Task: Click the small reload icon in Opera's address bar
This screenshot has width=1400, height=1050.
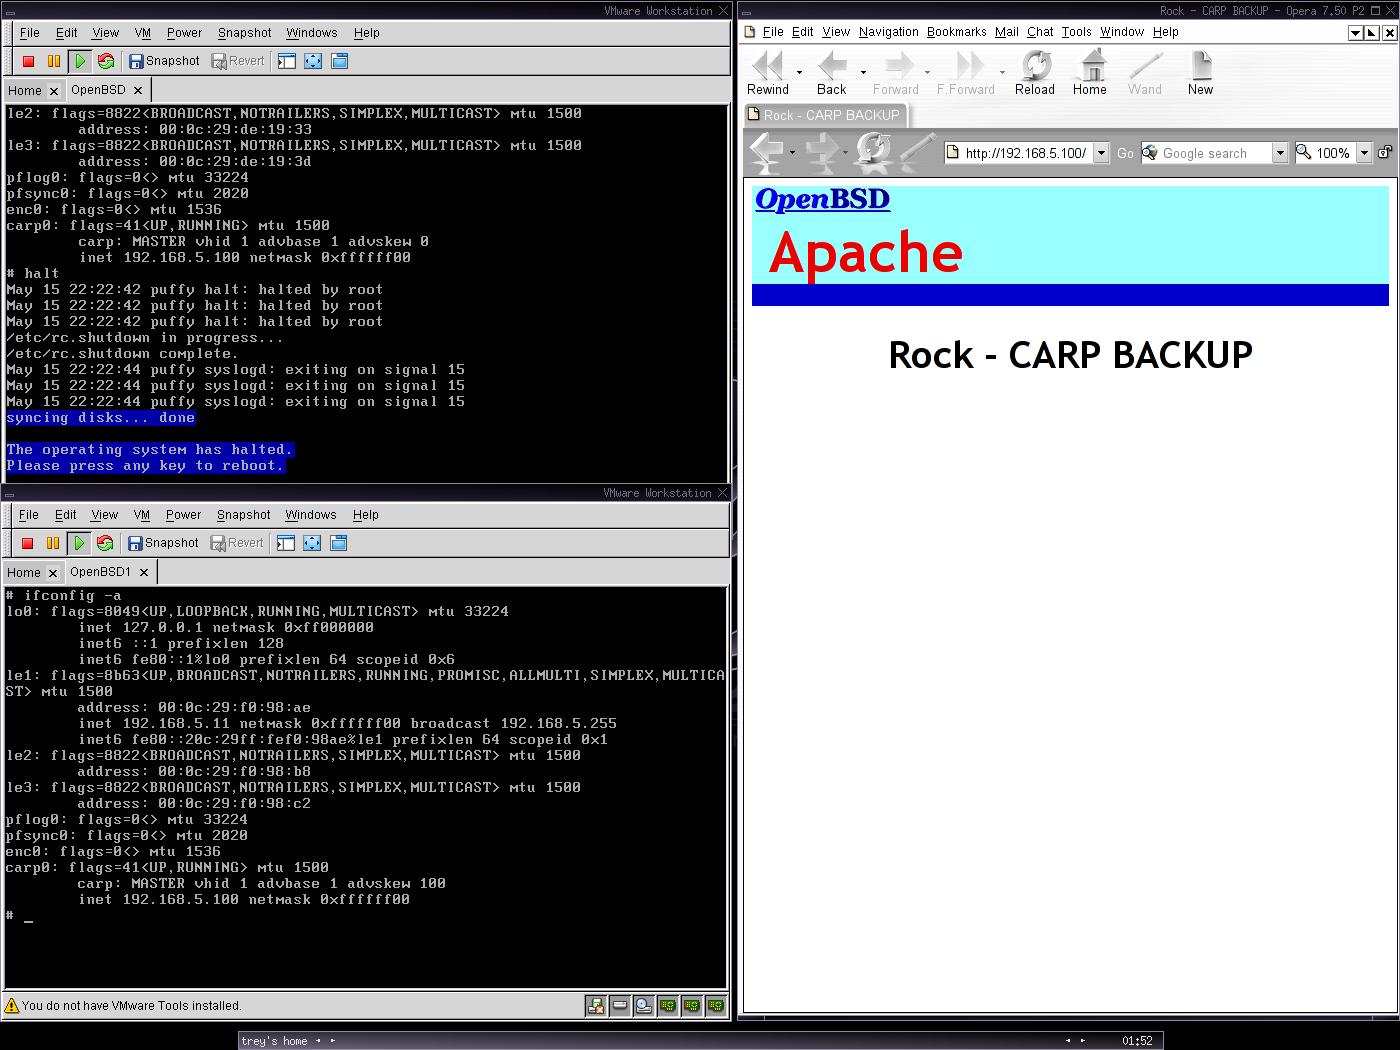Action: 874,152
